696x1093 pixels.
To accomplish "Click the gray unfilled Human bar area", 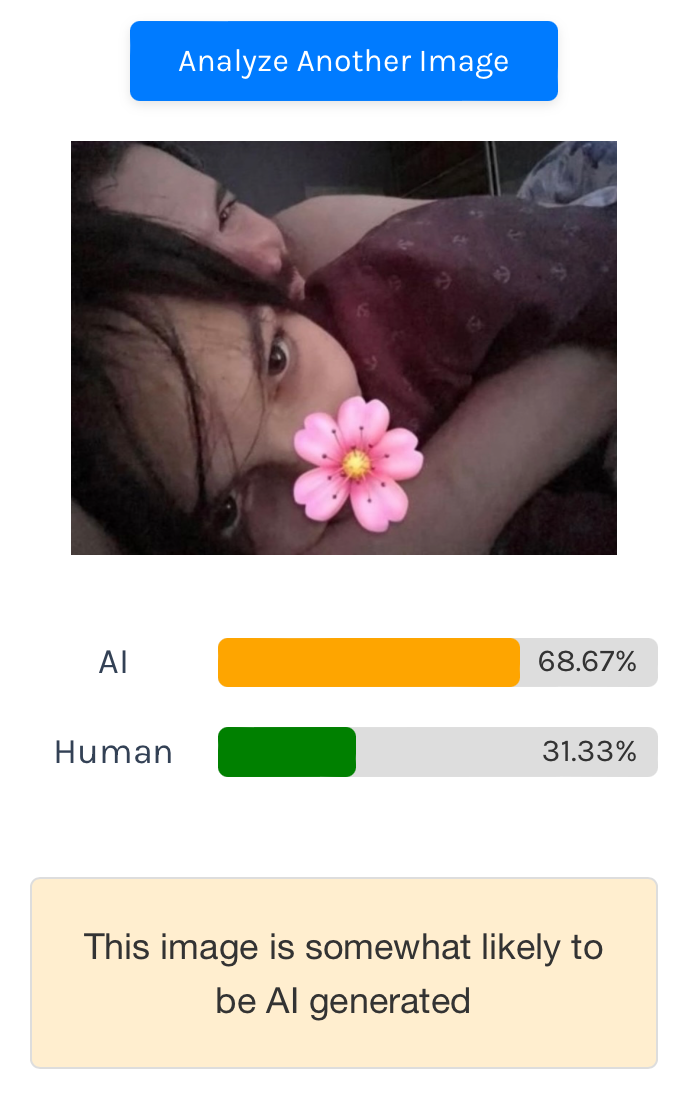I will point(507,751).
